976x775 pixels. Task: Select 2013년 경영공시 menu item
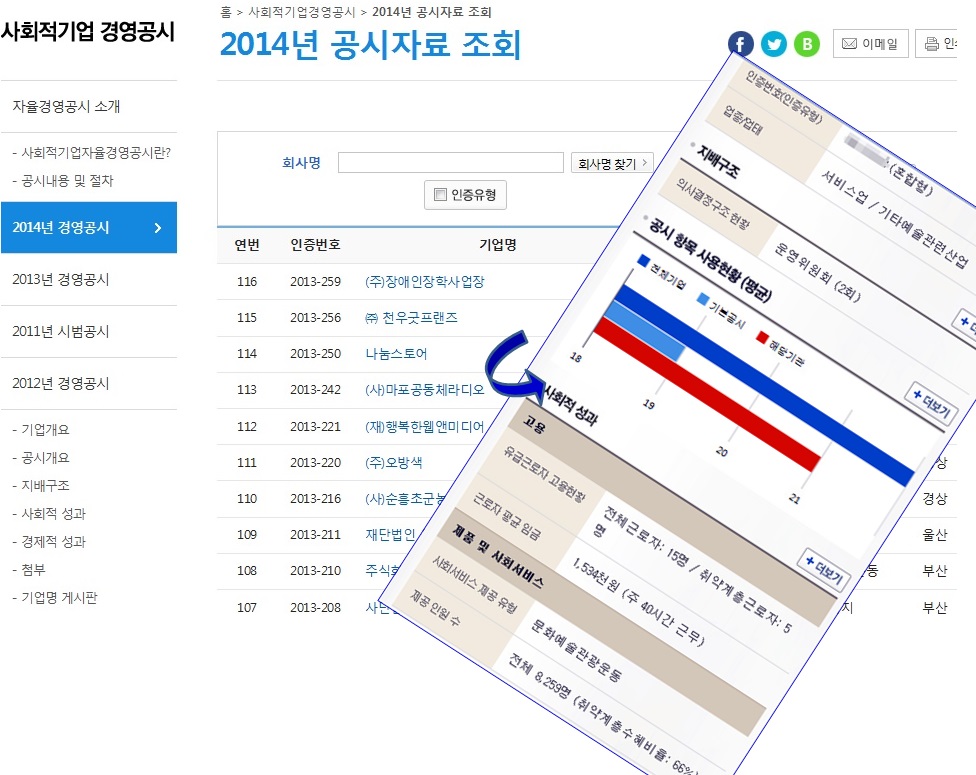pyautogui.click(x=60, y=279)
